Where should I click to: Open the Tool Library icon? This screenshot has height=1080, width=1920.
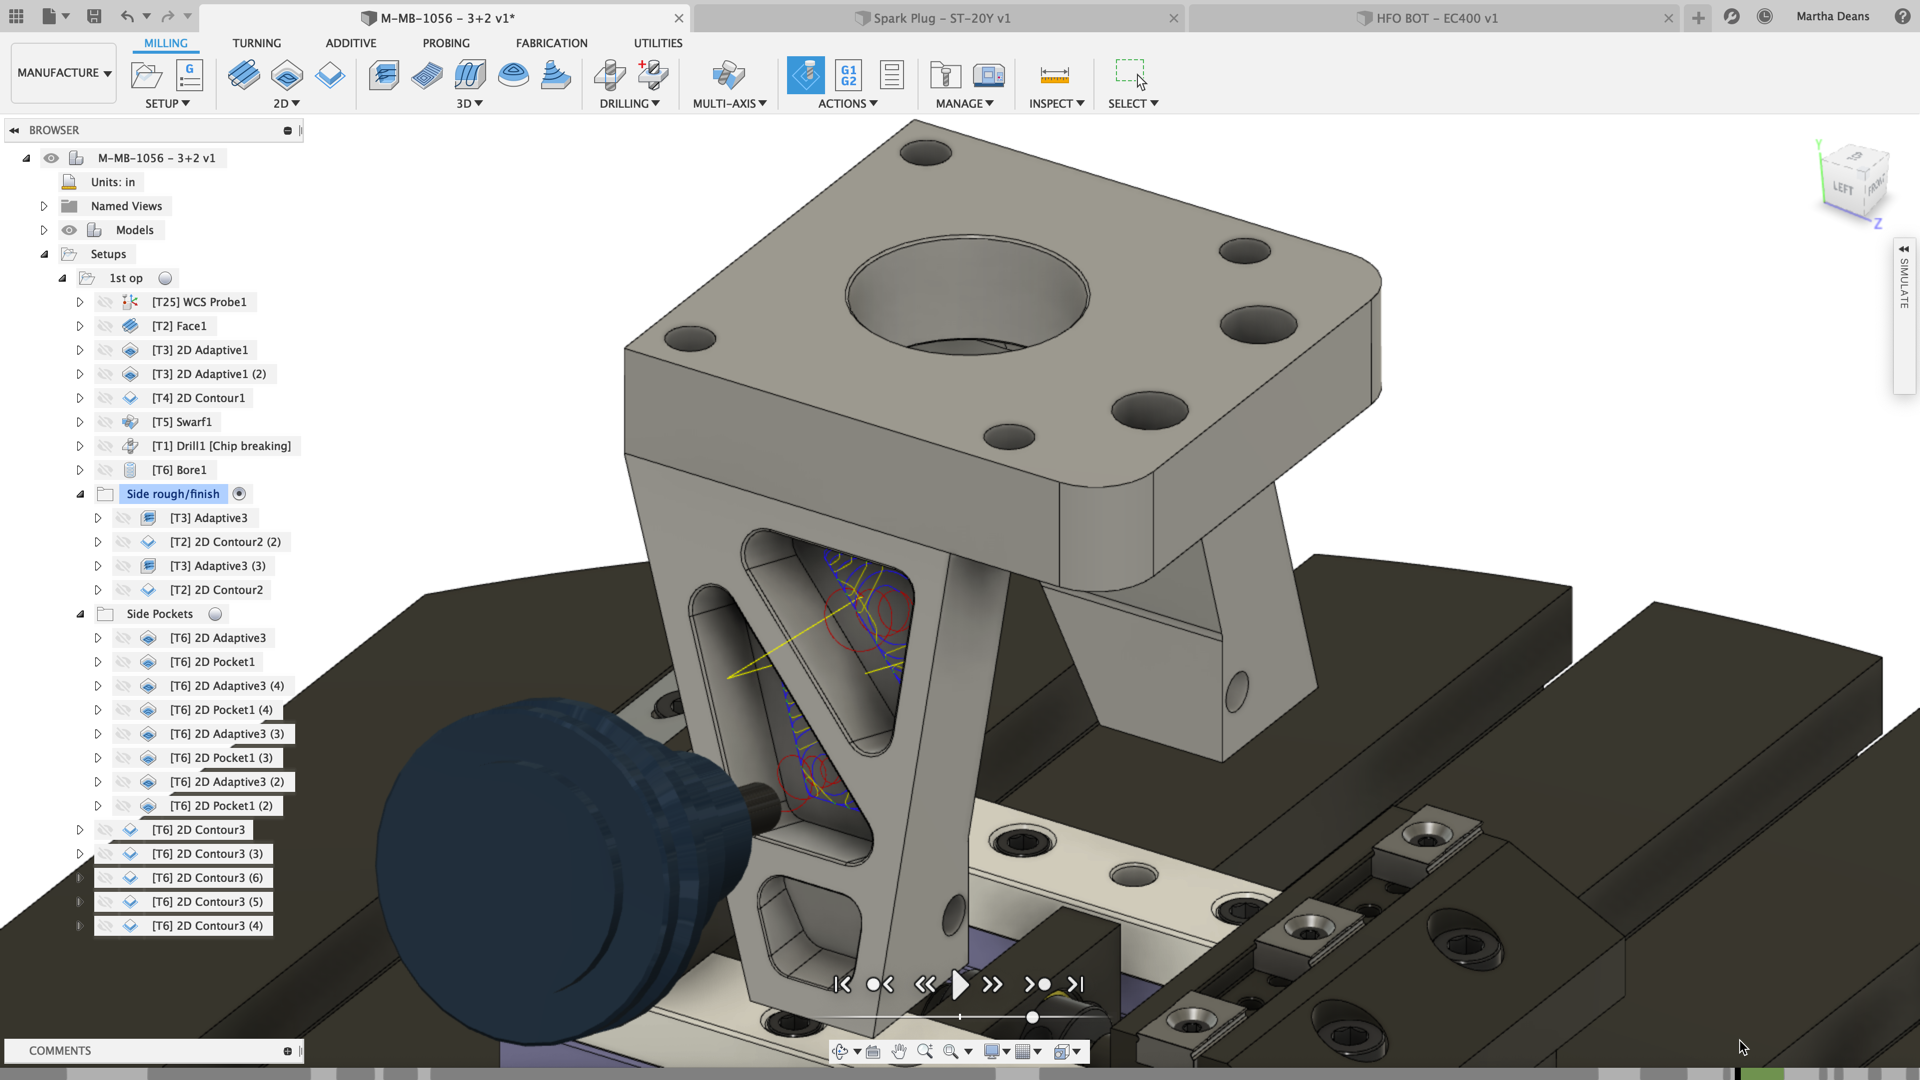click(945, 75)
